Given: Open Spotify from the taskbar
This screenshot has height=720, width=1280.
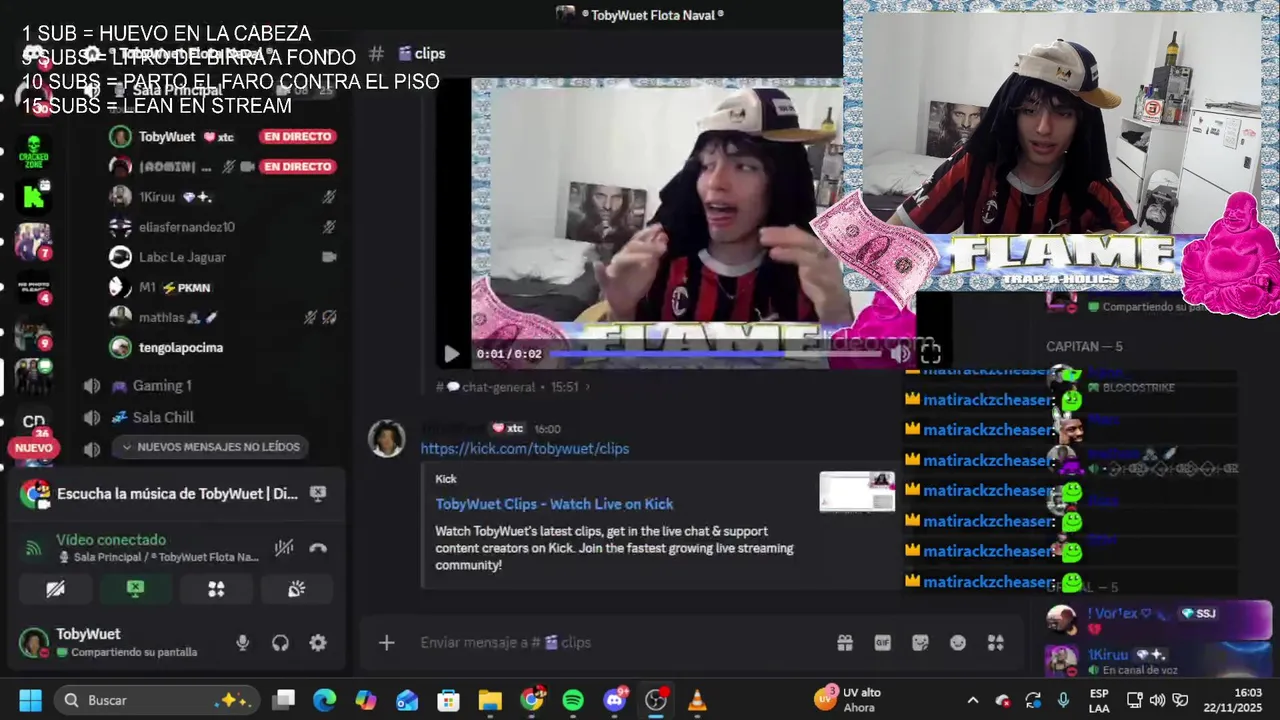Looking at the screenshot, I should click(x=573, y=700).
